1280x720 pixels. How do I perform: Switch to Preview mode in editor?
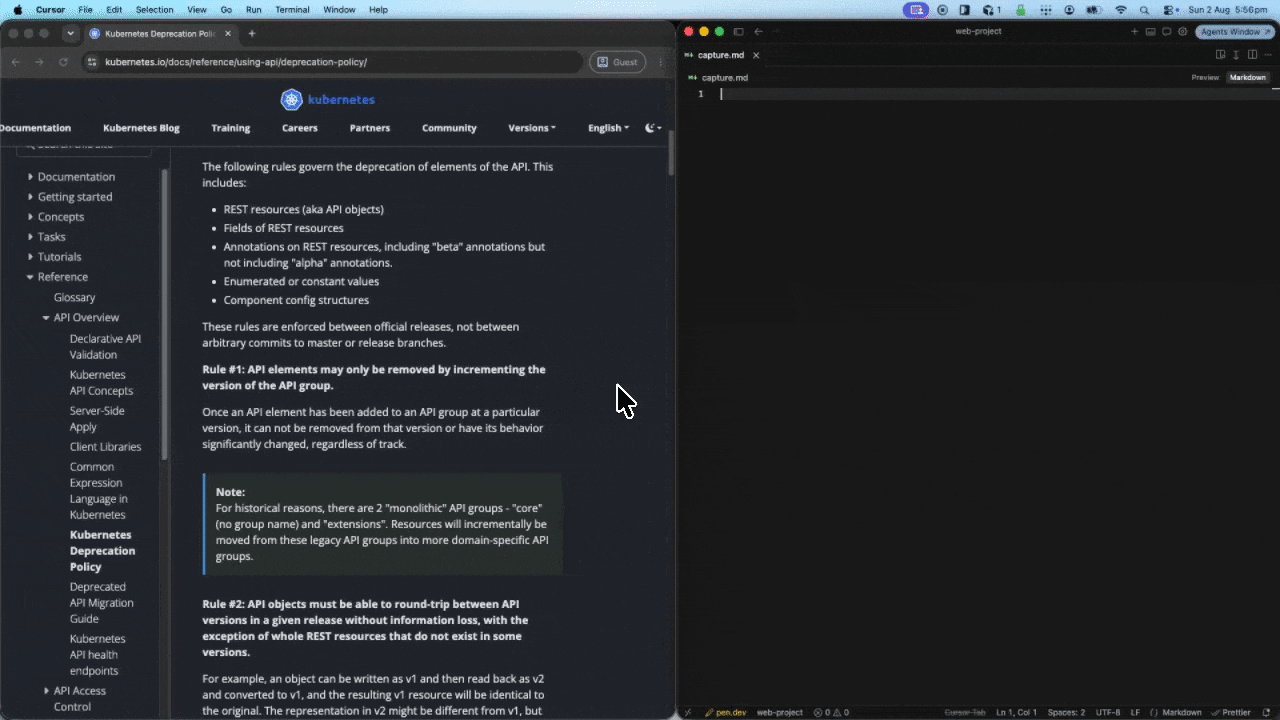click(x=1205, y=77)
